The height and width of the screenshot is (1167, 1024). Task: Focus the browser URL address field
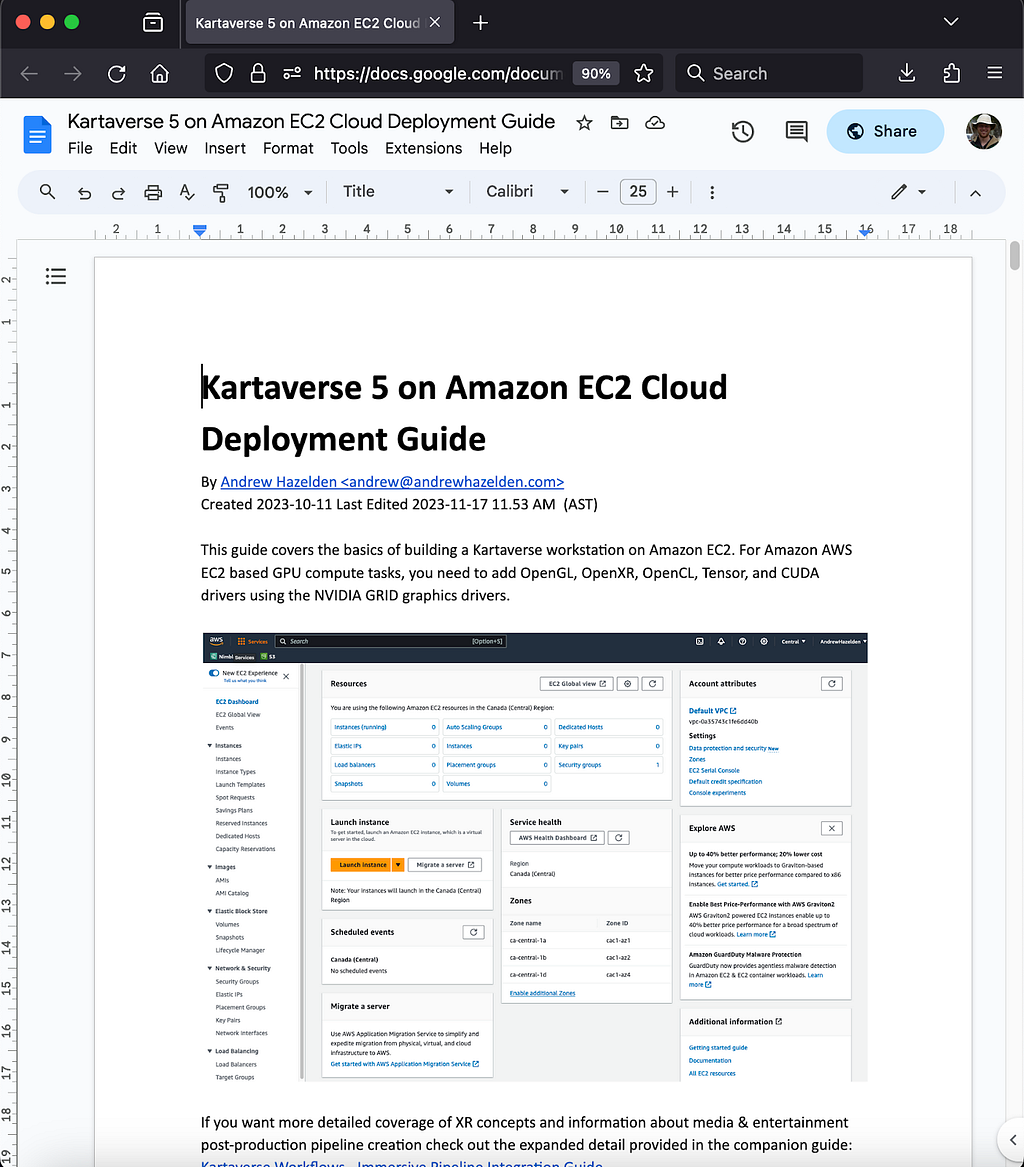pyautogui.click(x=438, y=74)
